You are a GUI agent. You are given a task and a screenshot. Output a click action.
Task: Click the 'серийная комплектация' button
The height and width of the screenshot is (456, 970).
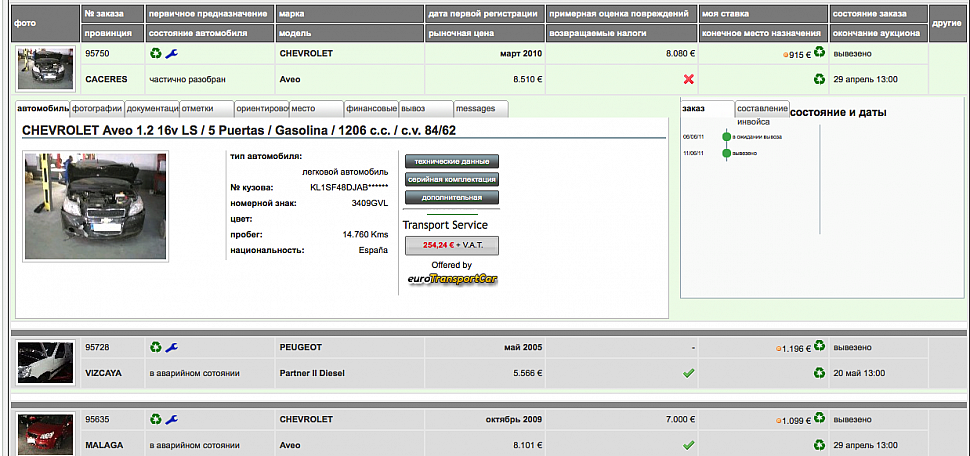(x=452, y=179)
